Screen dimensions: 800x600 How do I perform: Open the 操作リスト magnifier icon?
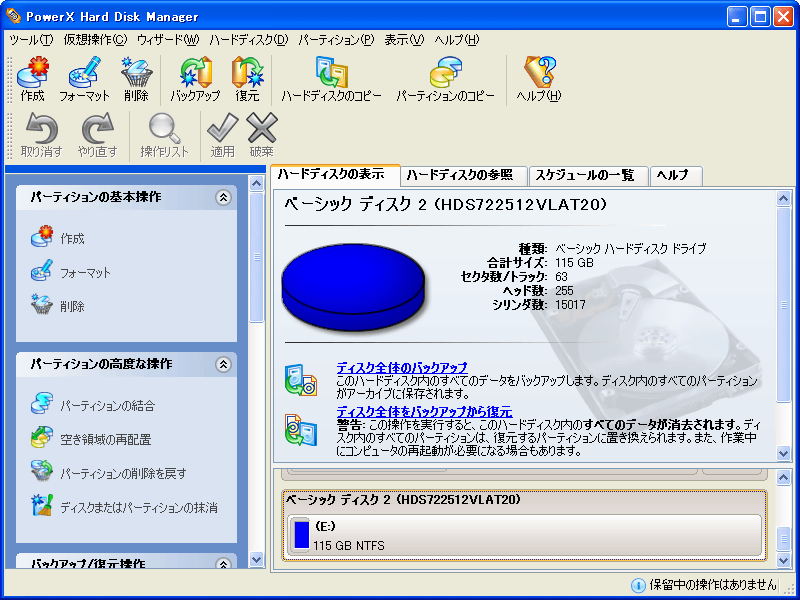pos(164,135)
